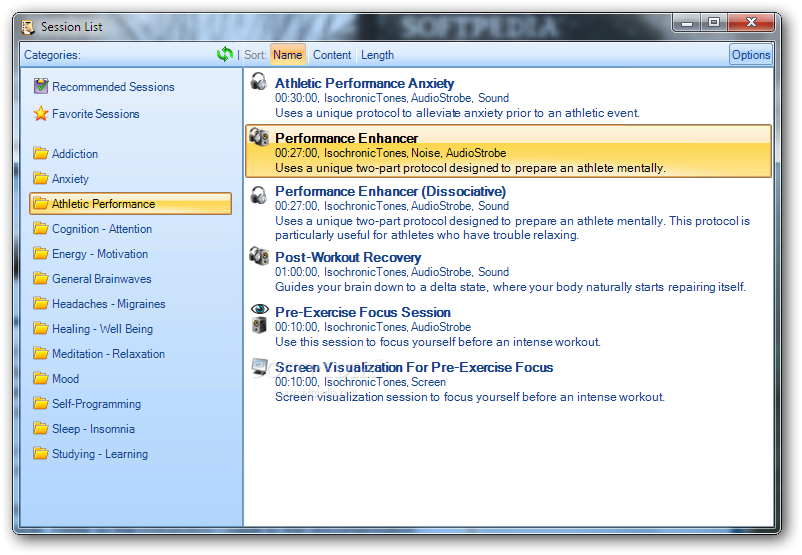The height and width of the screenshot is (555, 802).
Task: Click speaker icon below Pre-Exercise eye icon
Action: coord(260,325)
